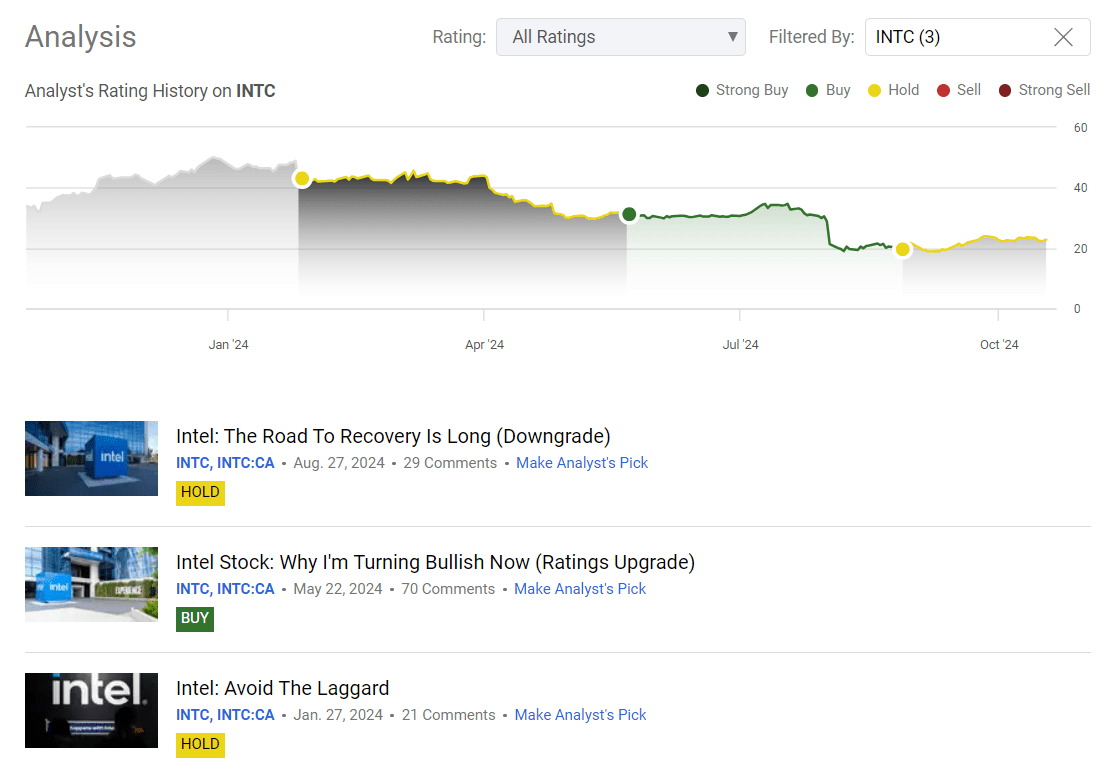Toggle the Strong Buy legend item
This screenshot has height=776, width=1115.
click(742, 90)
